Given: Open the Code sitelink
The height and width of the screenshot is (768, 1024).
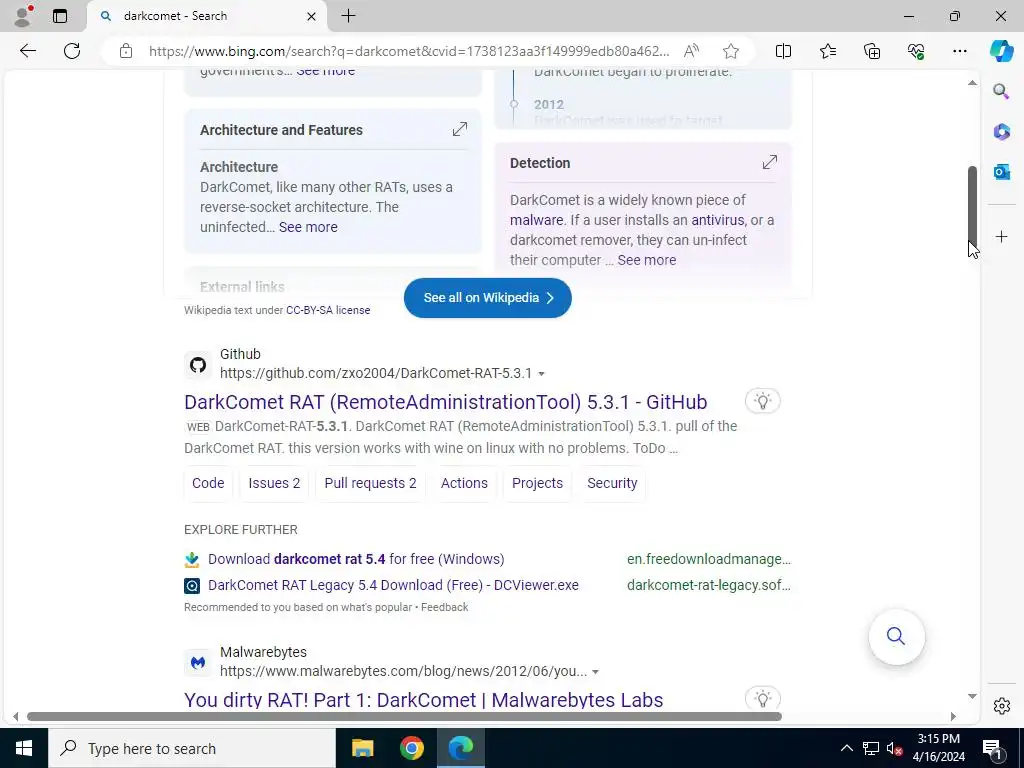Looking at the screenshot, I should point(208,483).
